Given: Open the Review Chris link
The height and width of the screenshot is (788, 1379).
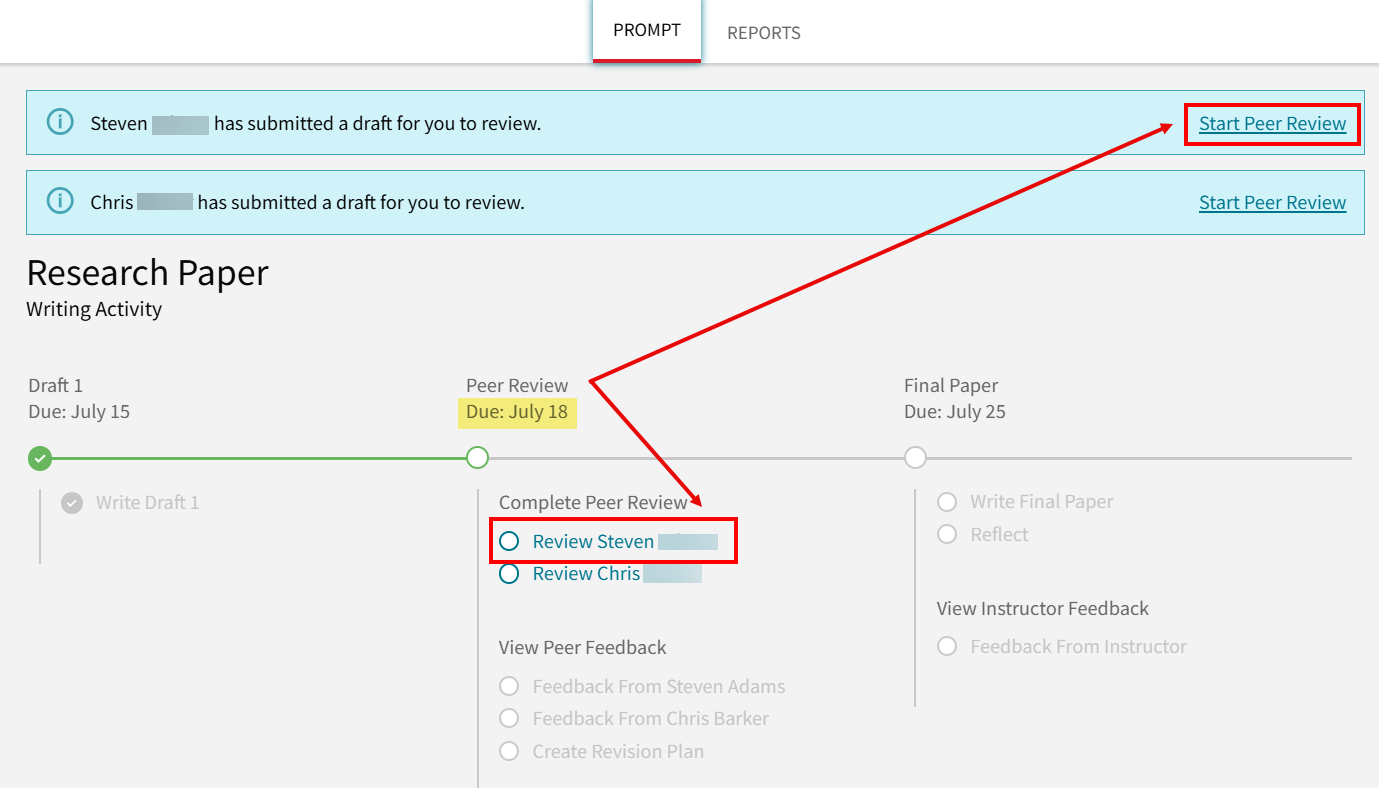Looking at the screenshot, I should pyautogui.click(x=587, y=574).
